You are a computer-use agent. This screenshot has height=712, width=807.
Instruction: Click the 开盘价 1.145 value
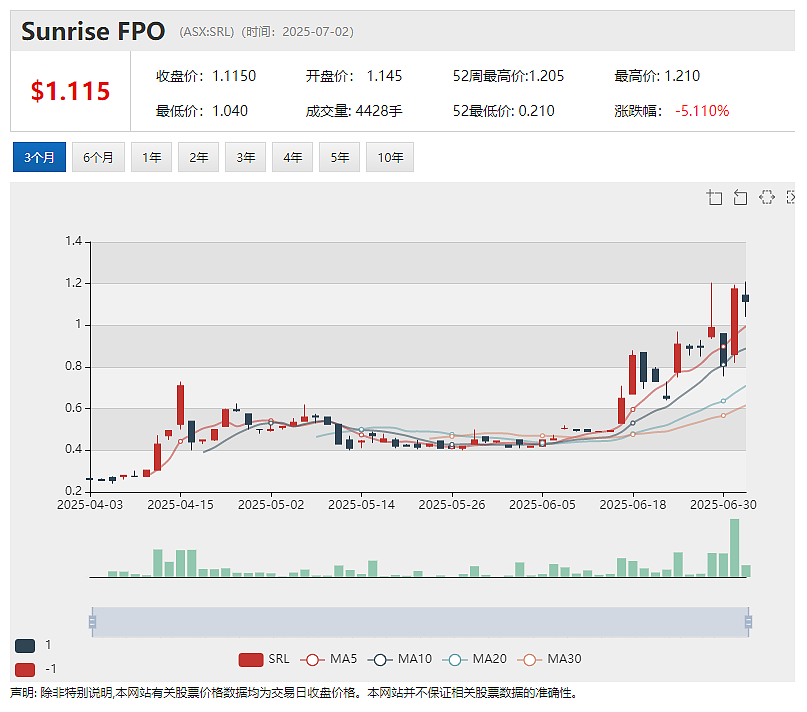[x=384, y=76]
